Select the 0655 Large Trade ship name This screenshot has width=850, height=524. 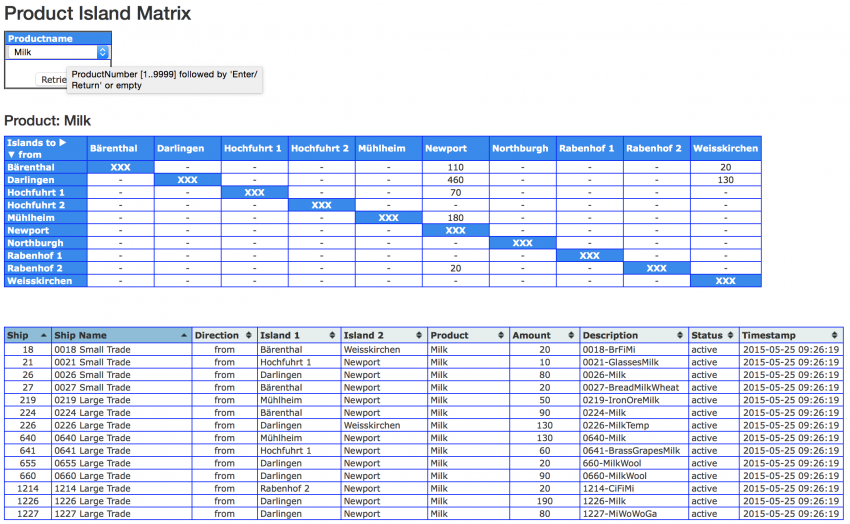point(93,463)
